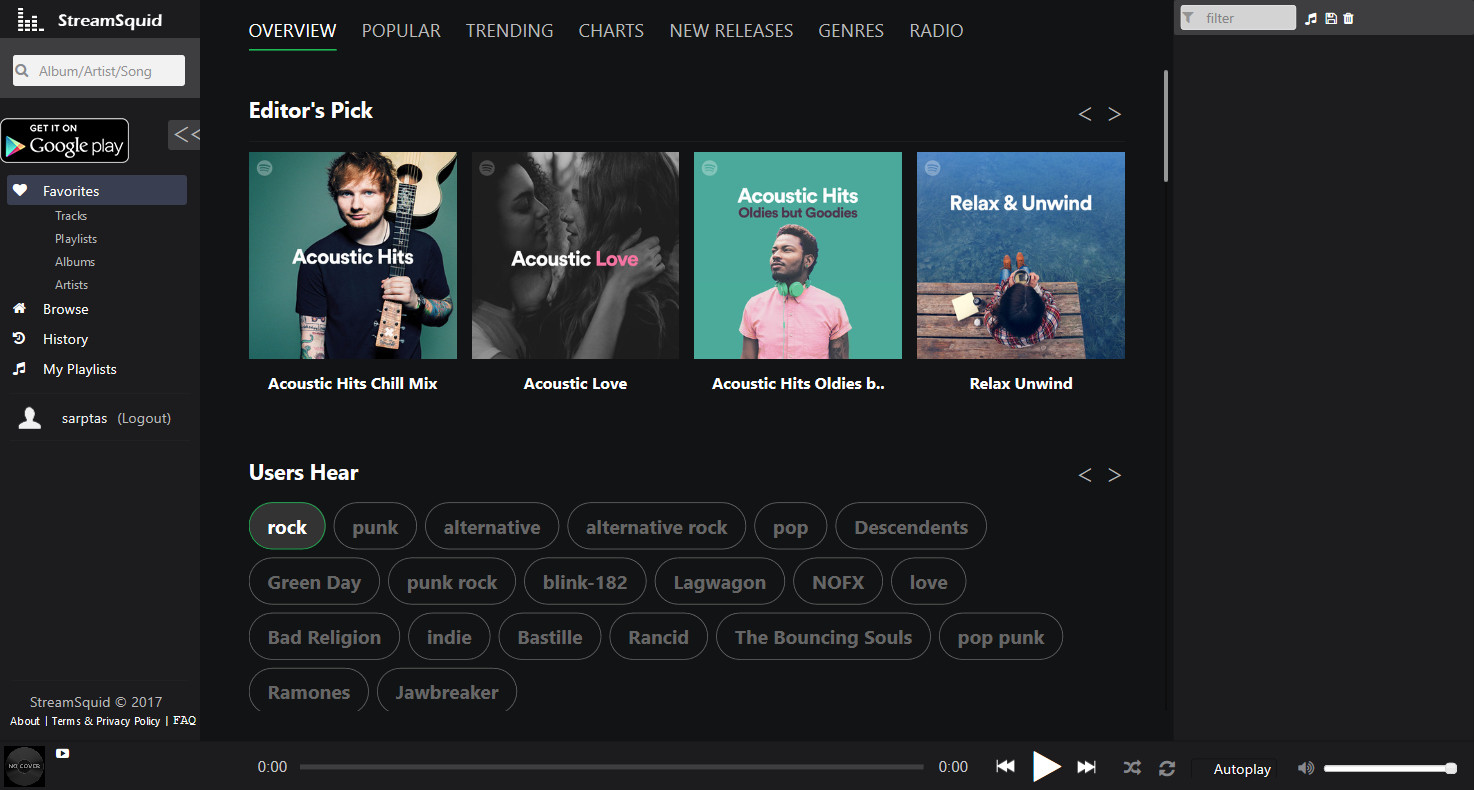The height and width of the screenshot is (790, 1474).
Task: Show previous Editor's Pick items
Action: (1085, 114)
